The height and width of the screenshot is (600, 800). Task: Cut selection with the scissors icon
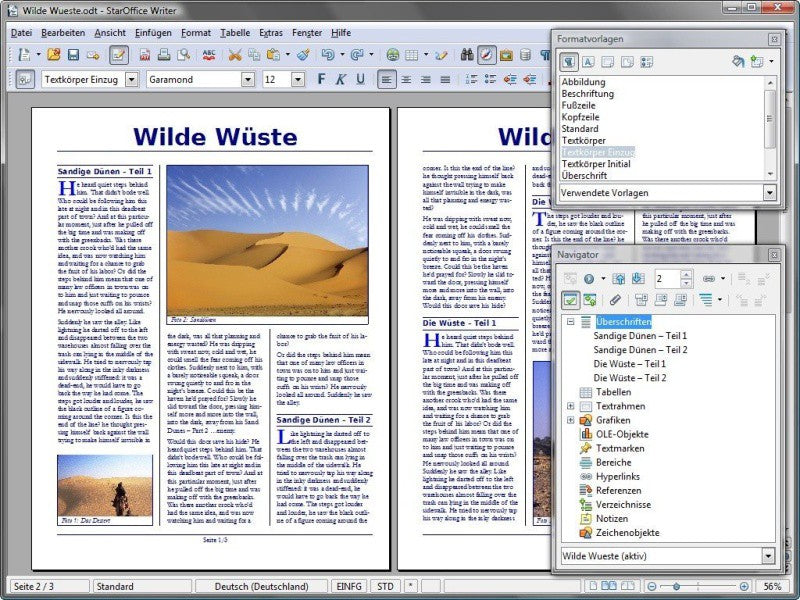tap(235, 55)
